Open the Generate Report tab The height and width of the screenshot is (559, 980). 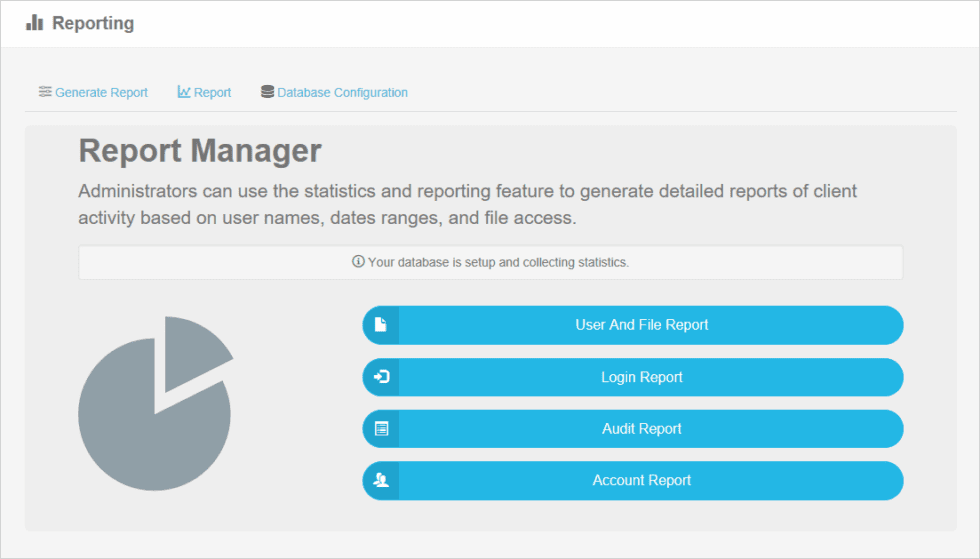point(93,93)
